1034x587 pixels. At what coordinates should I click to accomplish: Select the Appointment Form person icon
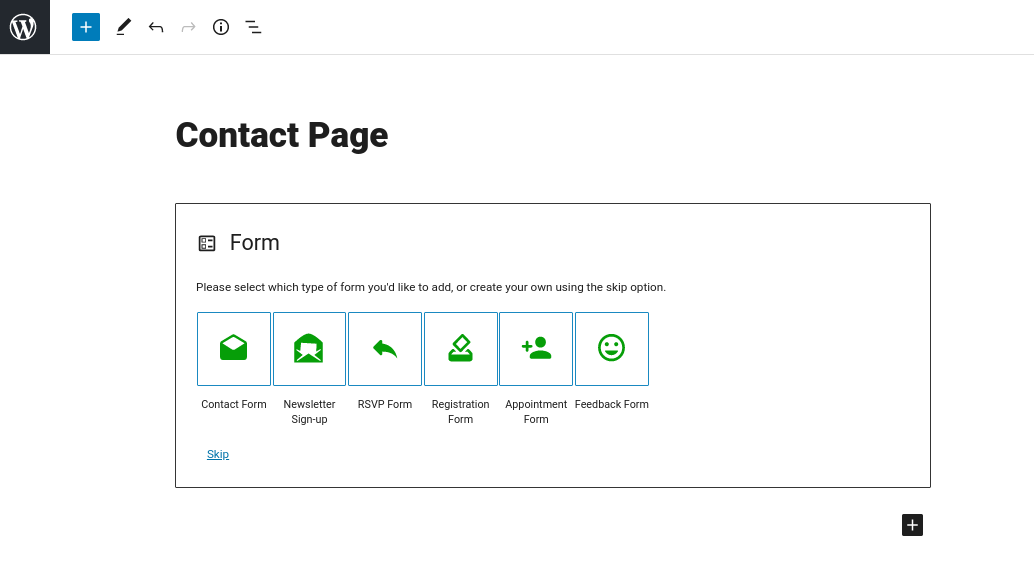(536, 348)
